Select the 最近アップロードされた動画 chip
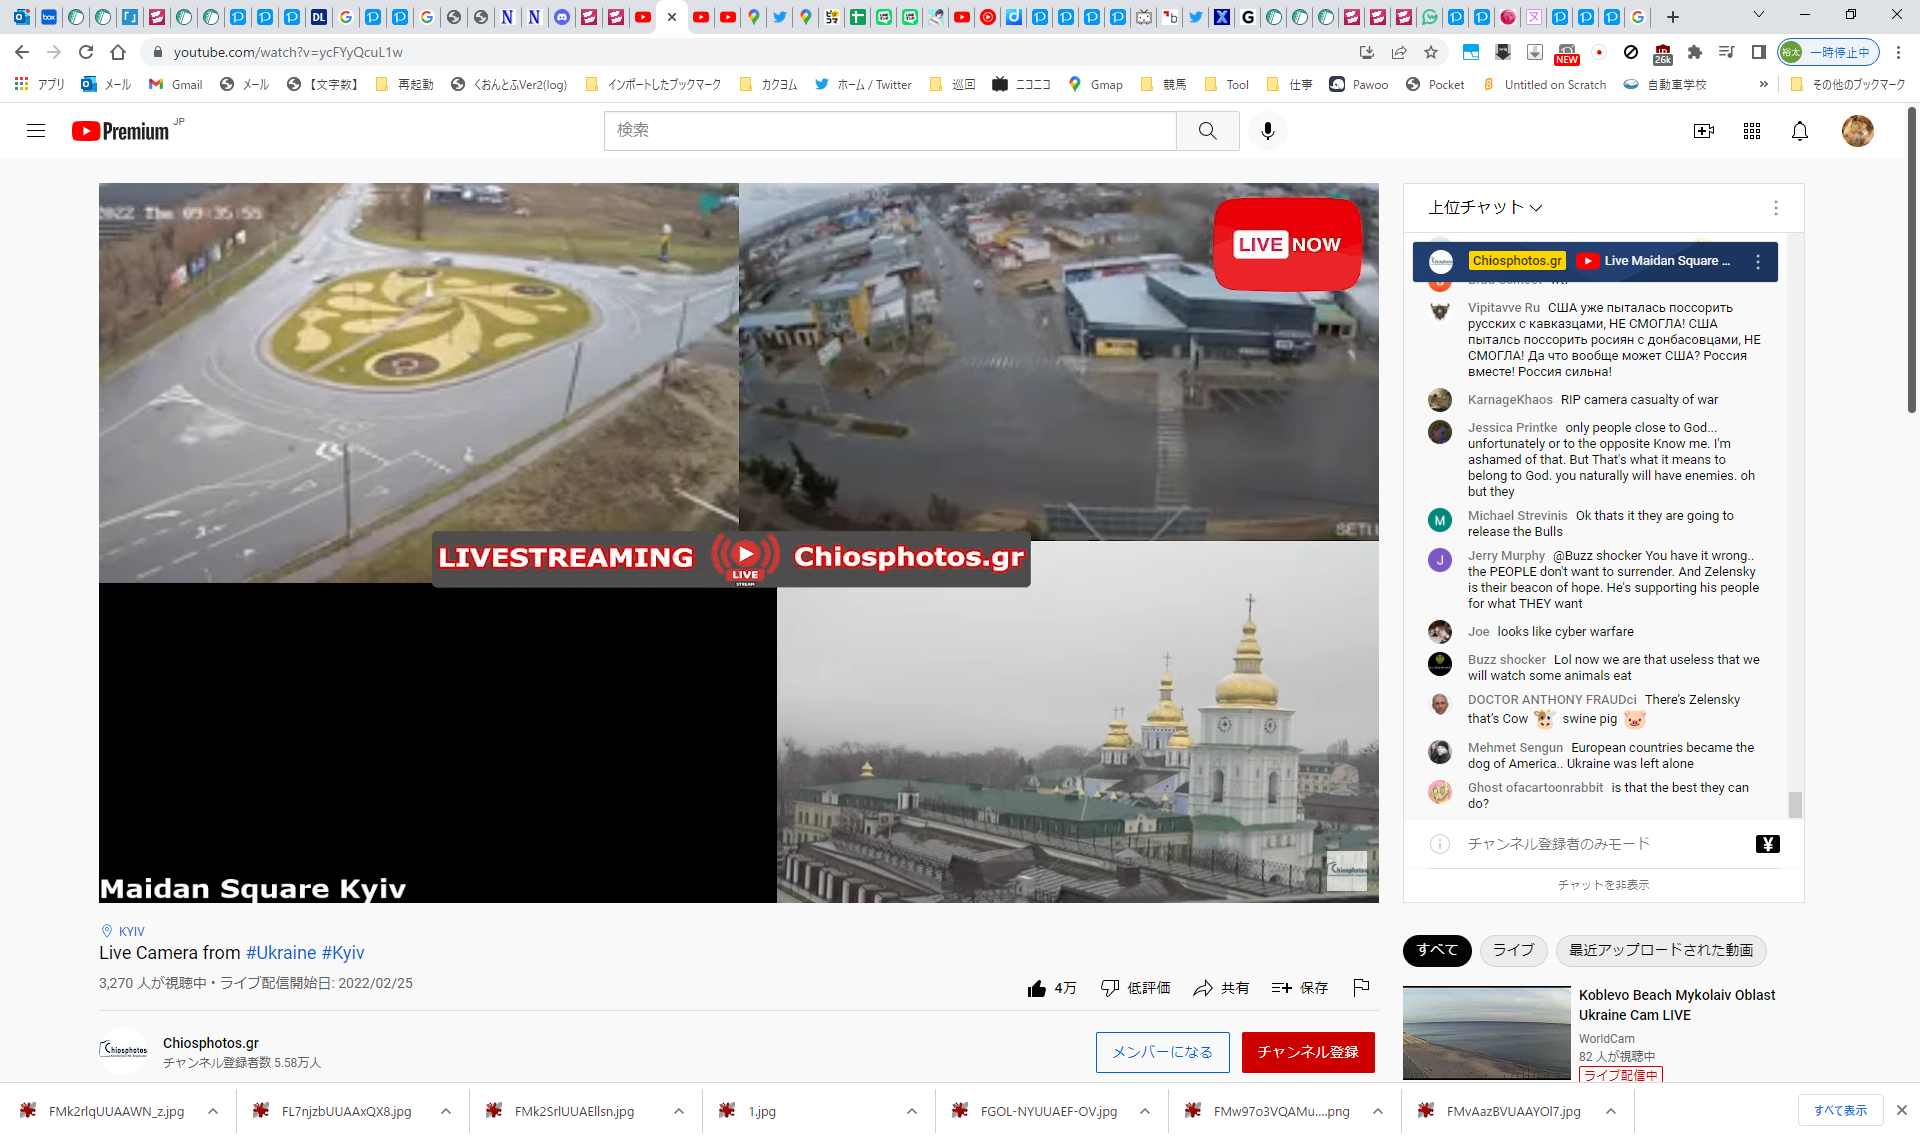This screenshot has width=1920, height=1139. click(x=1660, y=950)
